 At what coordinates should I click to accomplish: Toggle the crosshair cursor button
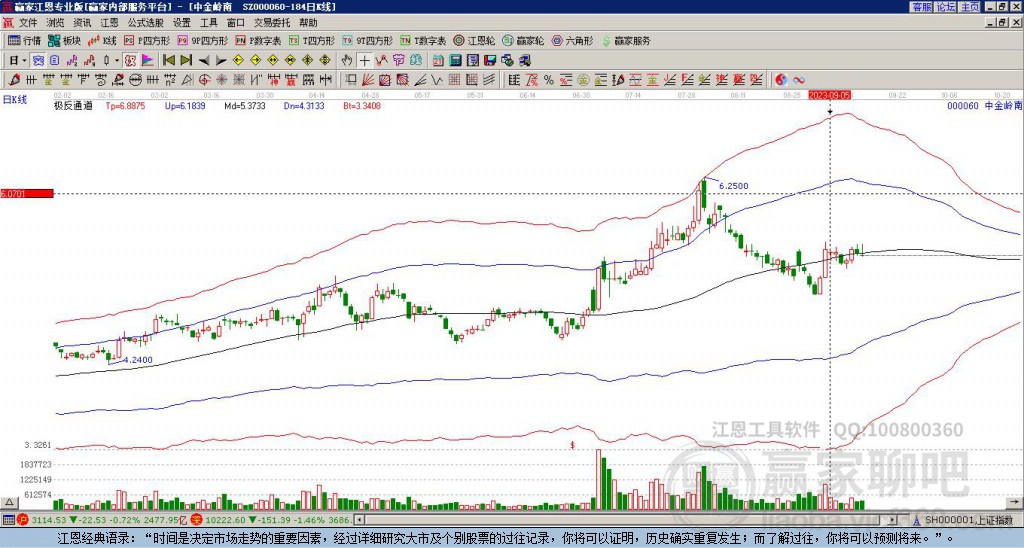pos(364,60)
